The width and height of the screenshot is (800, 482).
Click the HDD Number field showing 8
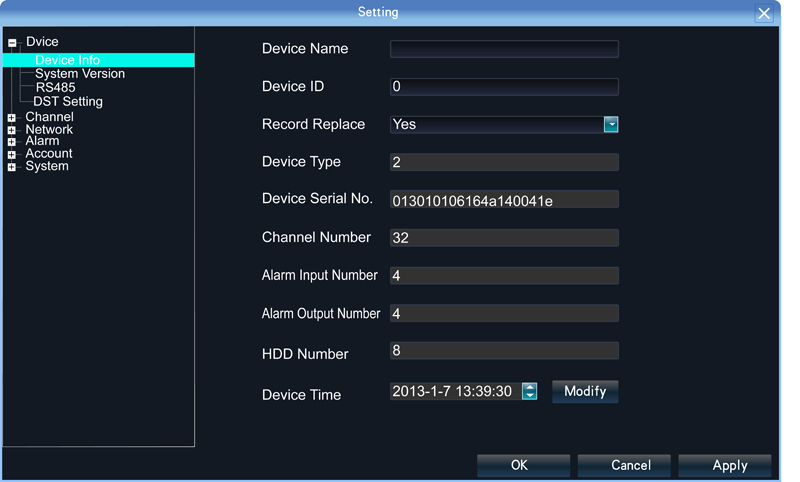point(504,351)
